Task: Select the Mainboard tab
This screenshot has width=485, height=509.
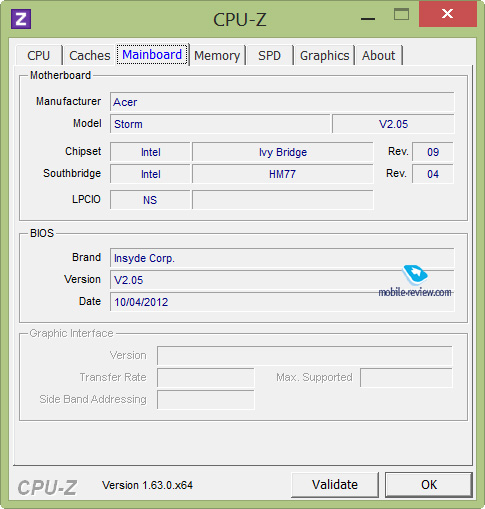Action: [x=152, y=54]
